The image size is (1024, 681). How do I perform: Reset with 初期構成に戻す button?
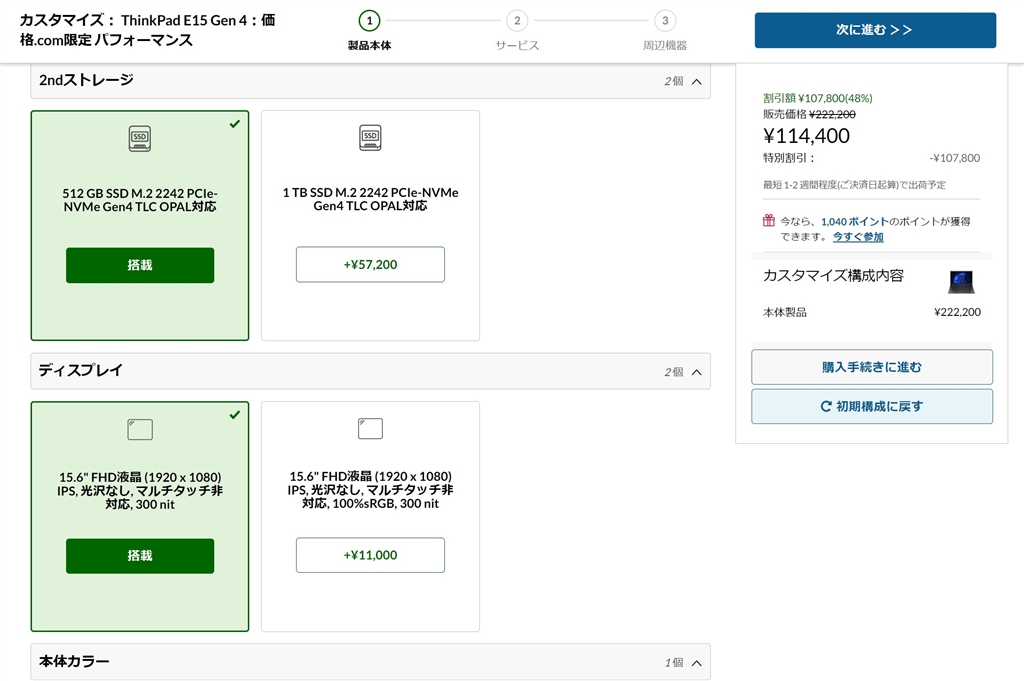tap(872, 407)
